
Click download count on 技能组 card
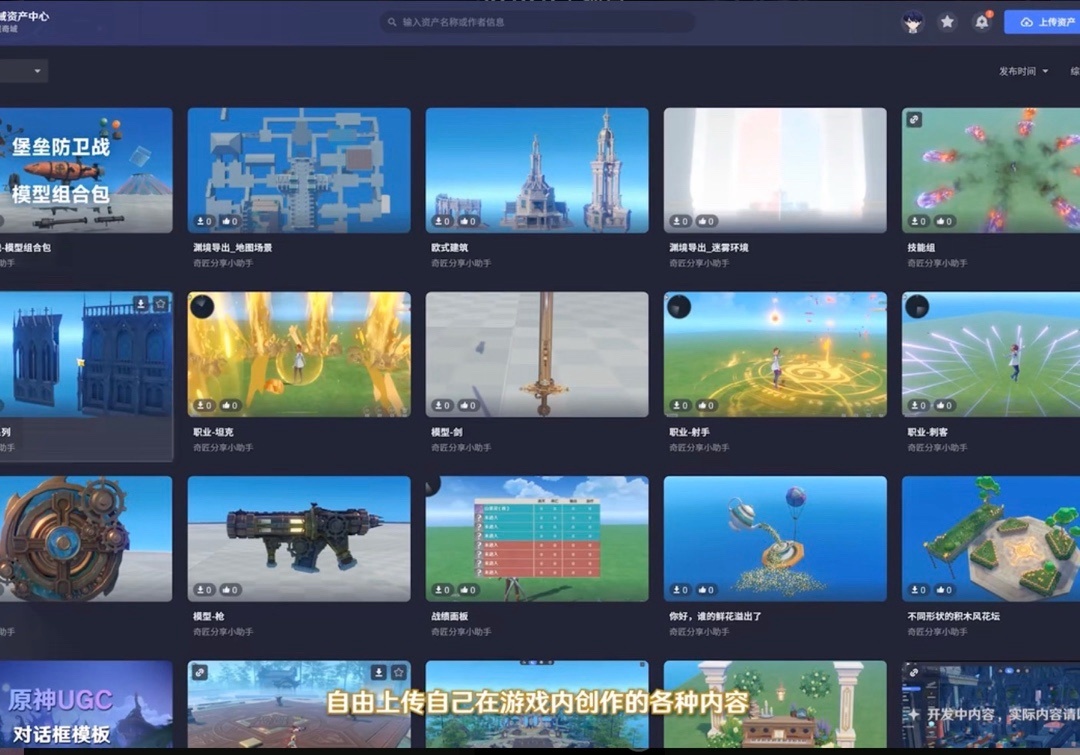(x=919, y=221)
